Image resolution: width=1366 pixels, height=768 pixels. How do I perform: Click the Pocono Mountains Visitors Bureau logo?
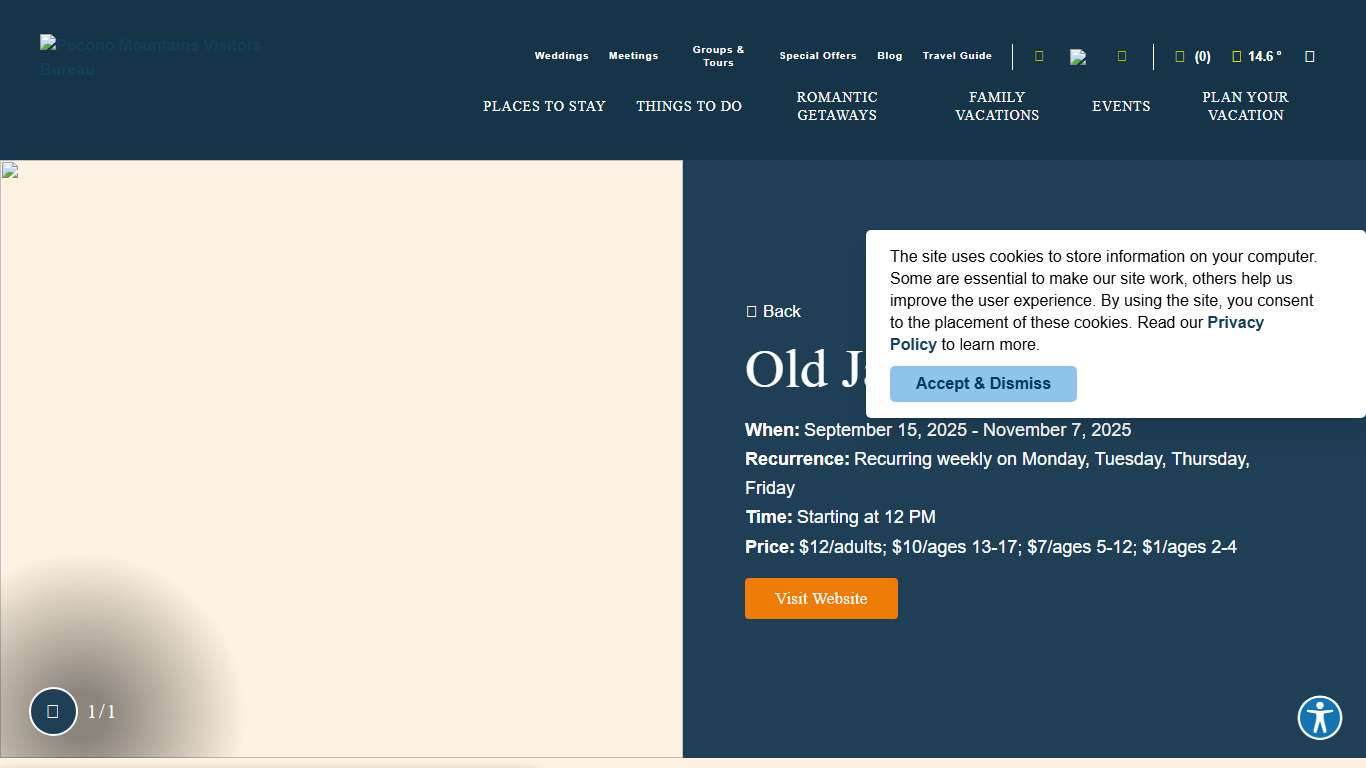[150, 57]
